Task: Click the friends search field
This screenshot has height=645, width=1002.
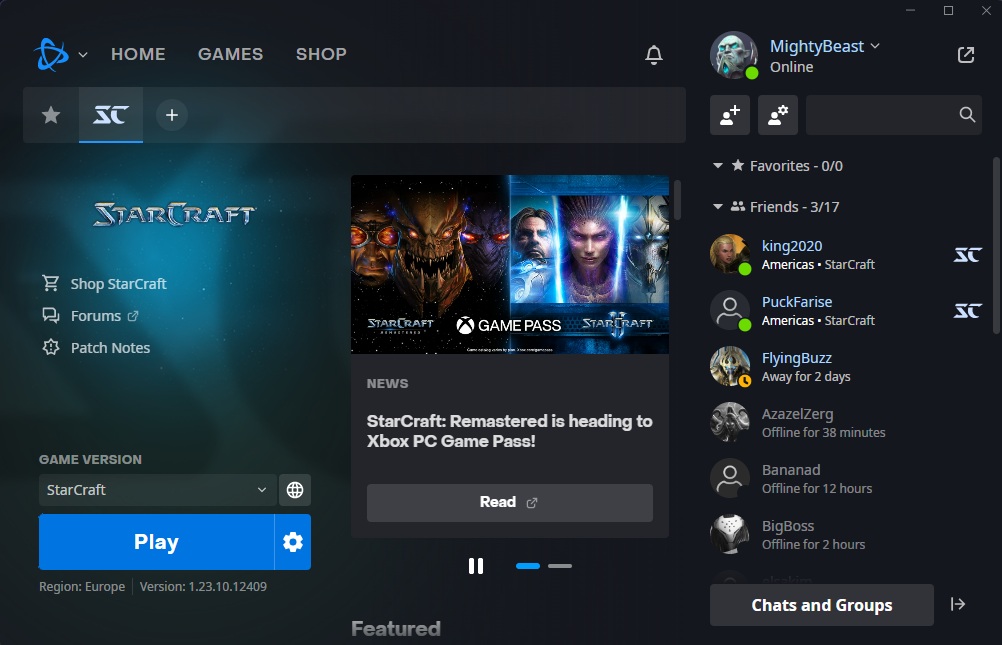Action: coord(893,115)
